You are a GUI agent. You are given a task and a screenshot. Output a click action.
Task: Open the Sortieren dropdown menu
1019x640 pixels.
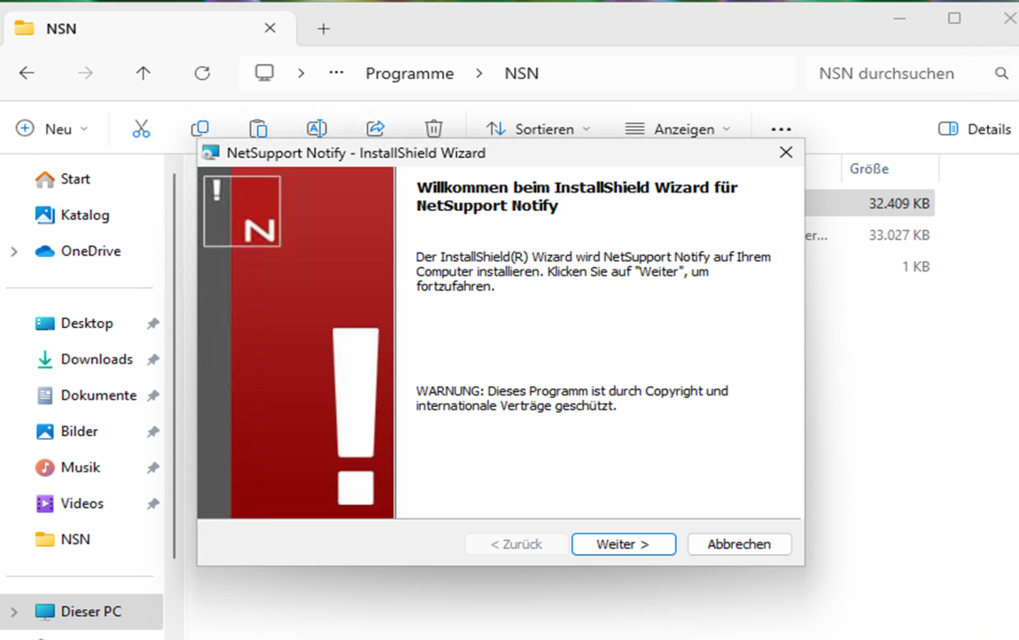pos(538,129)
